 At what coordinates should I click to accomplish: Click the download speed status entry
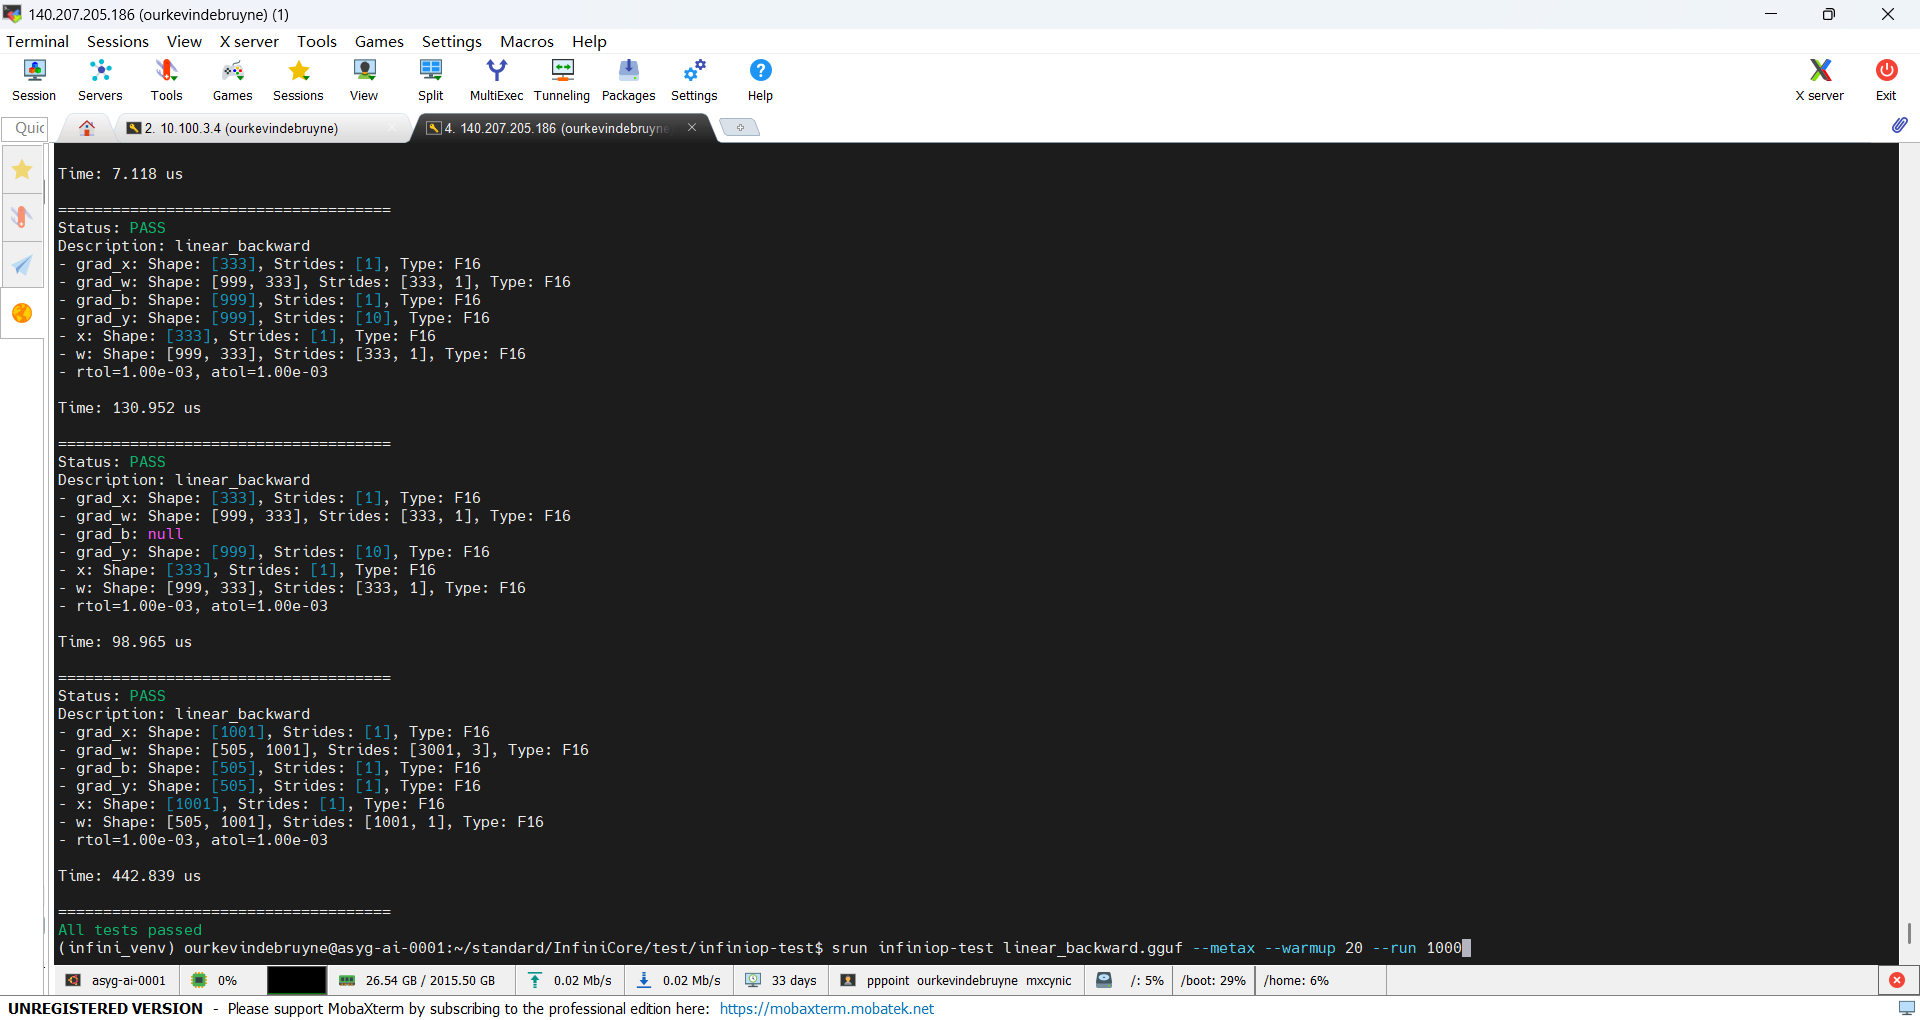[x=680, y=980]
